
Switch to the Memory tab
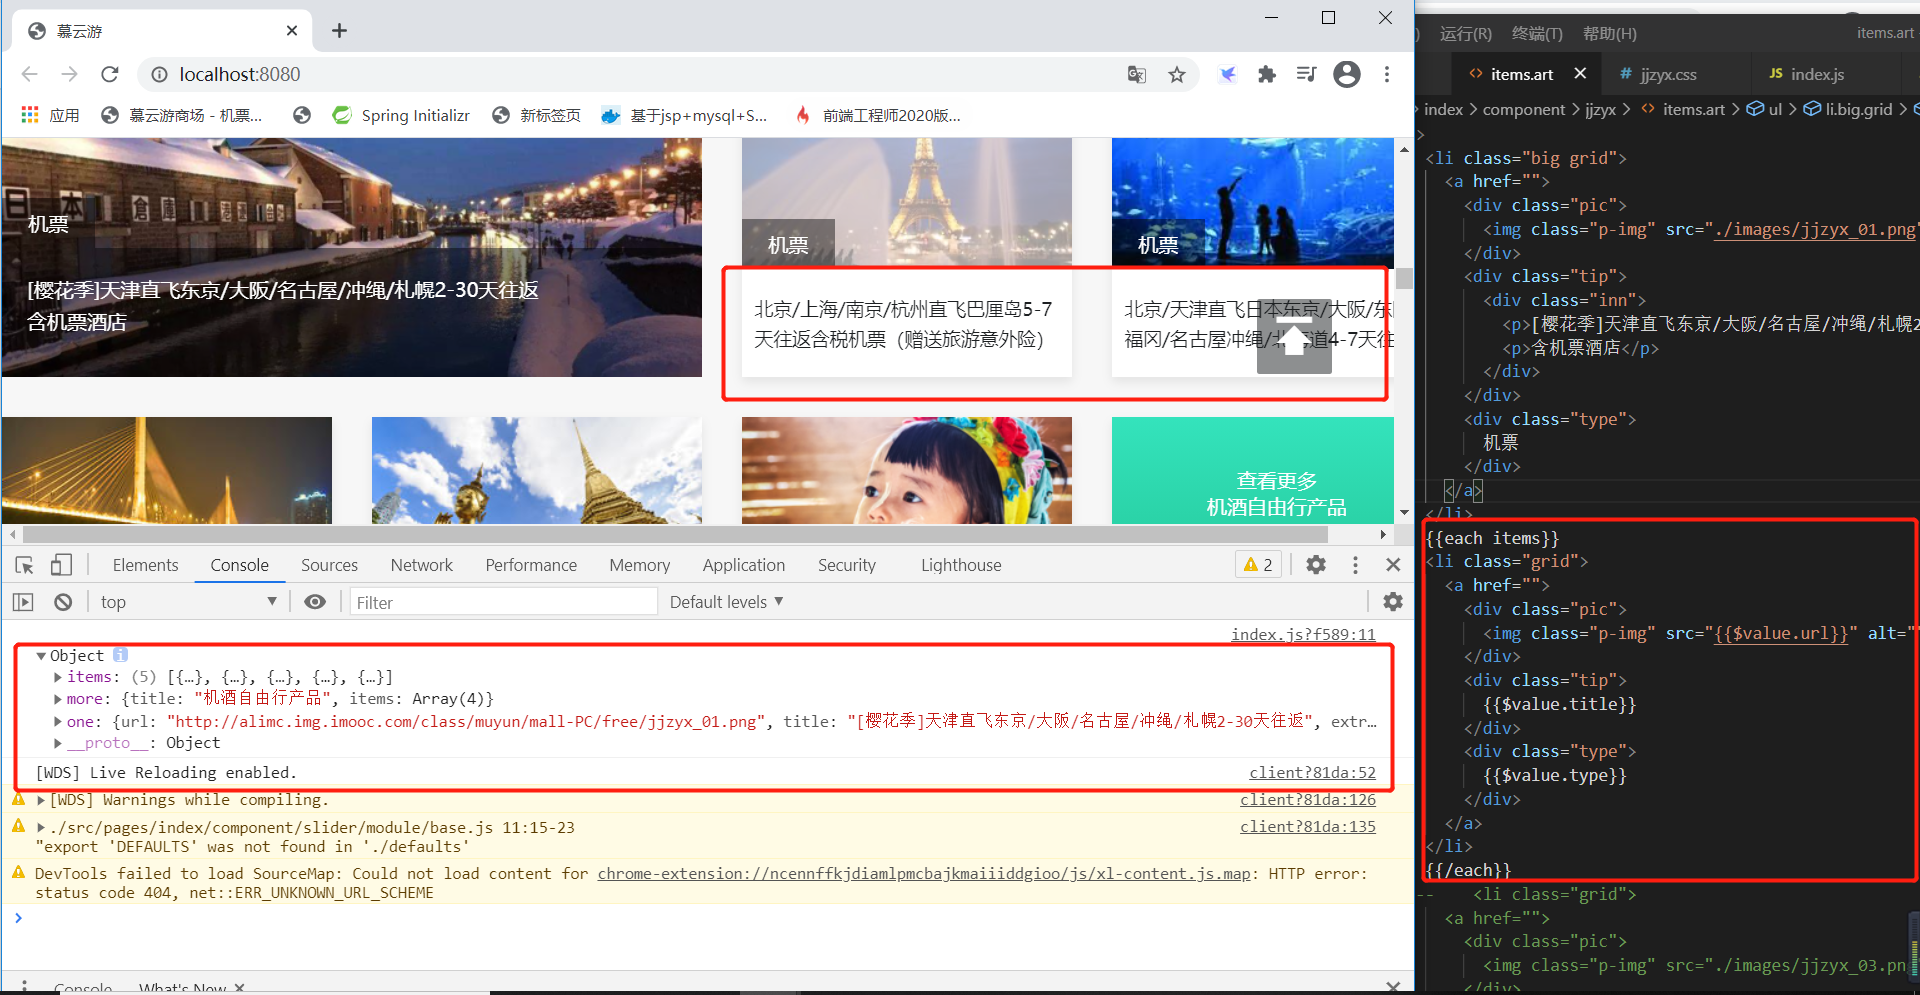(639, 565)
